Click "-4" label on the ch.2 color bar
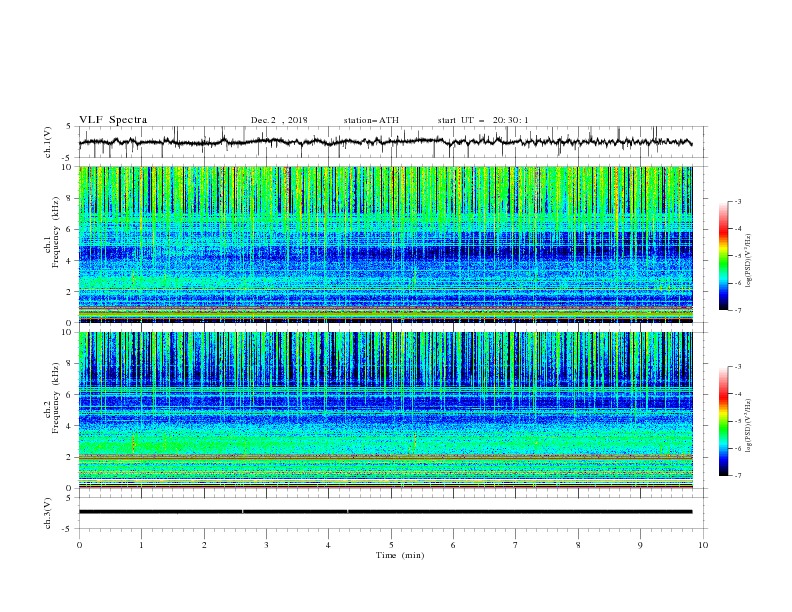This screenshot has width=792, height=612. pos(738,394)
